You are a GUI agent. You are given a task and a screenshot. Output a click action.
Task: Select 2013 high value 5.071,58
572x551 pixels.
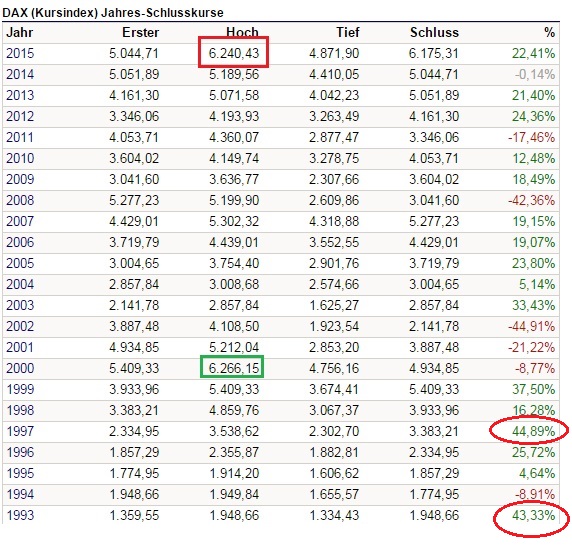[x=234, y=95]
